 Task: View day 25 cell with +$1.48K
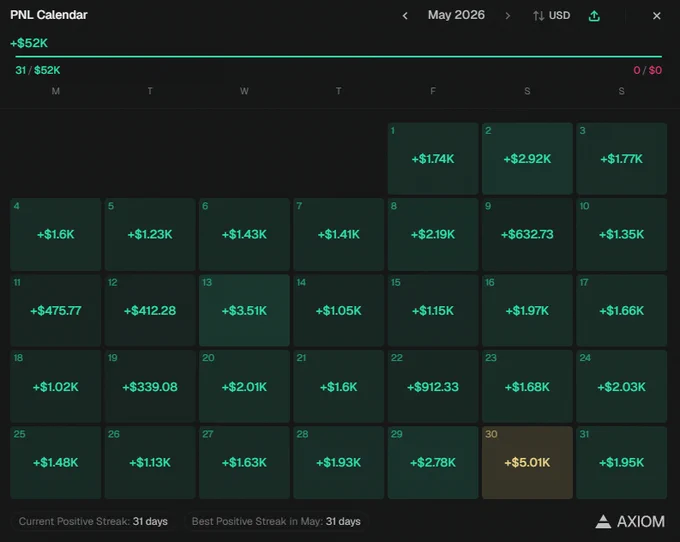pos(56,463)
